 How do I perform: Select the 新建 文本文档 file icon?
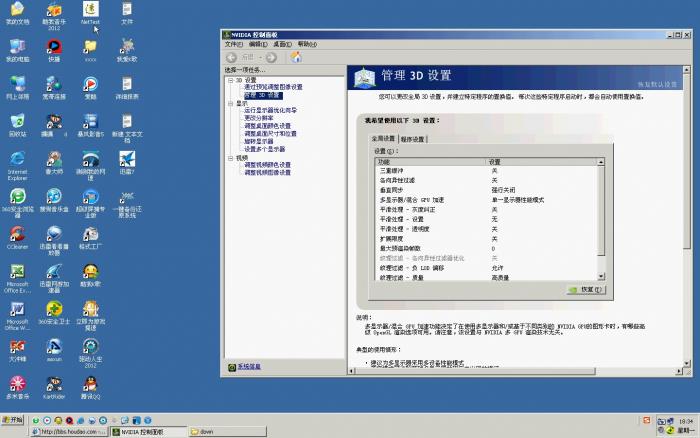click(x=127, y=129)
